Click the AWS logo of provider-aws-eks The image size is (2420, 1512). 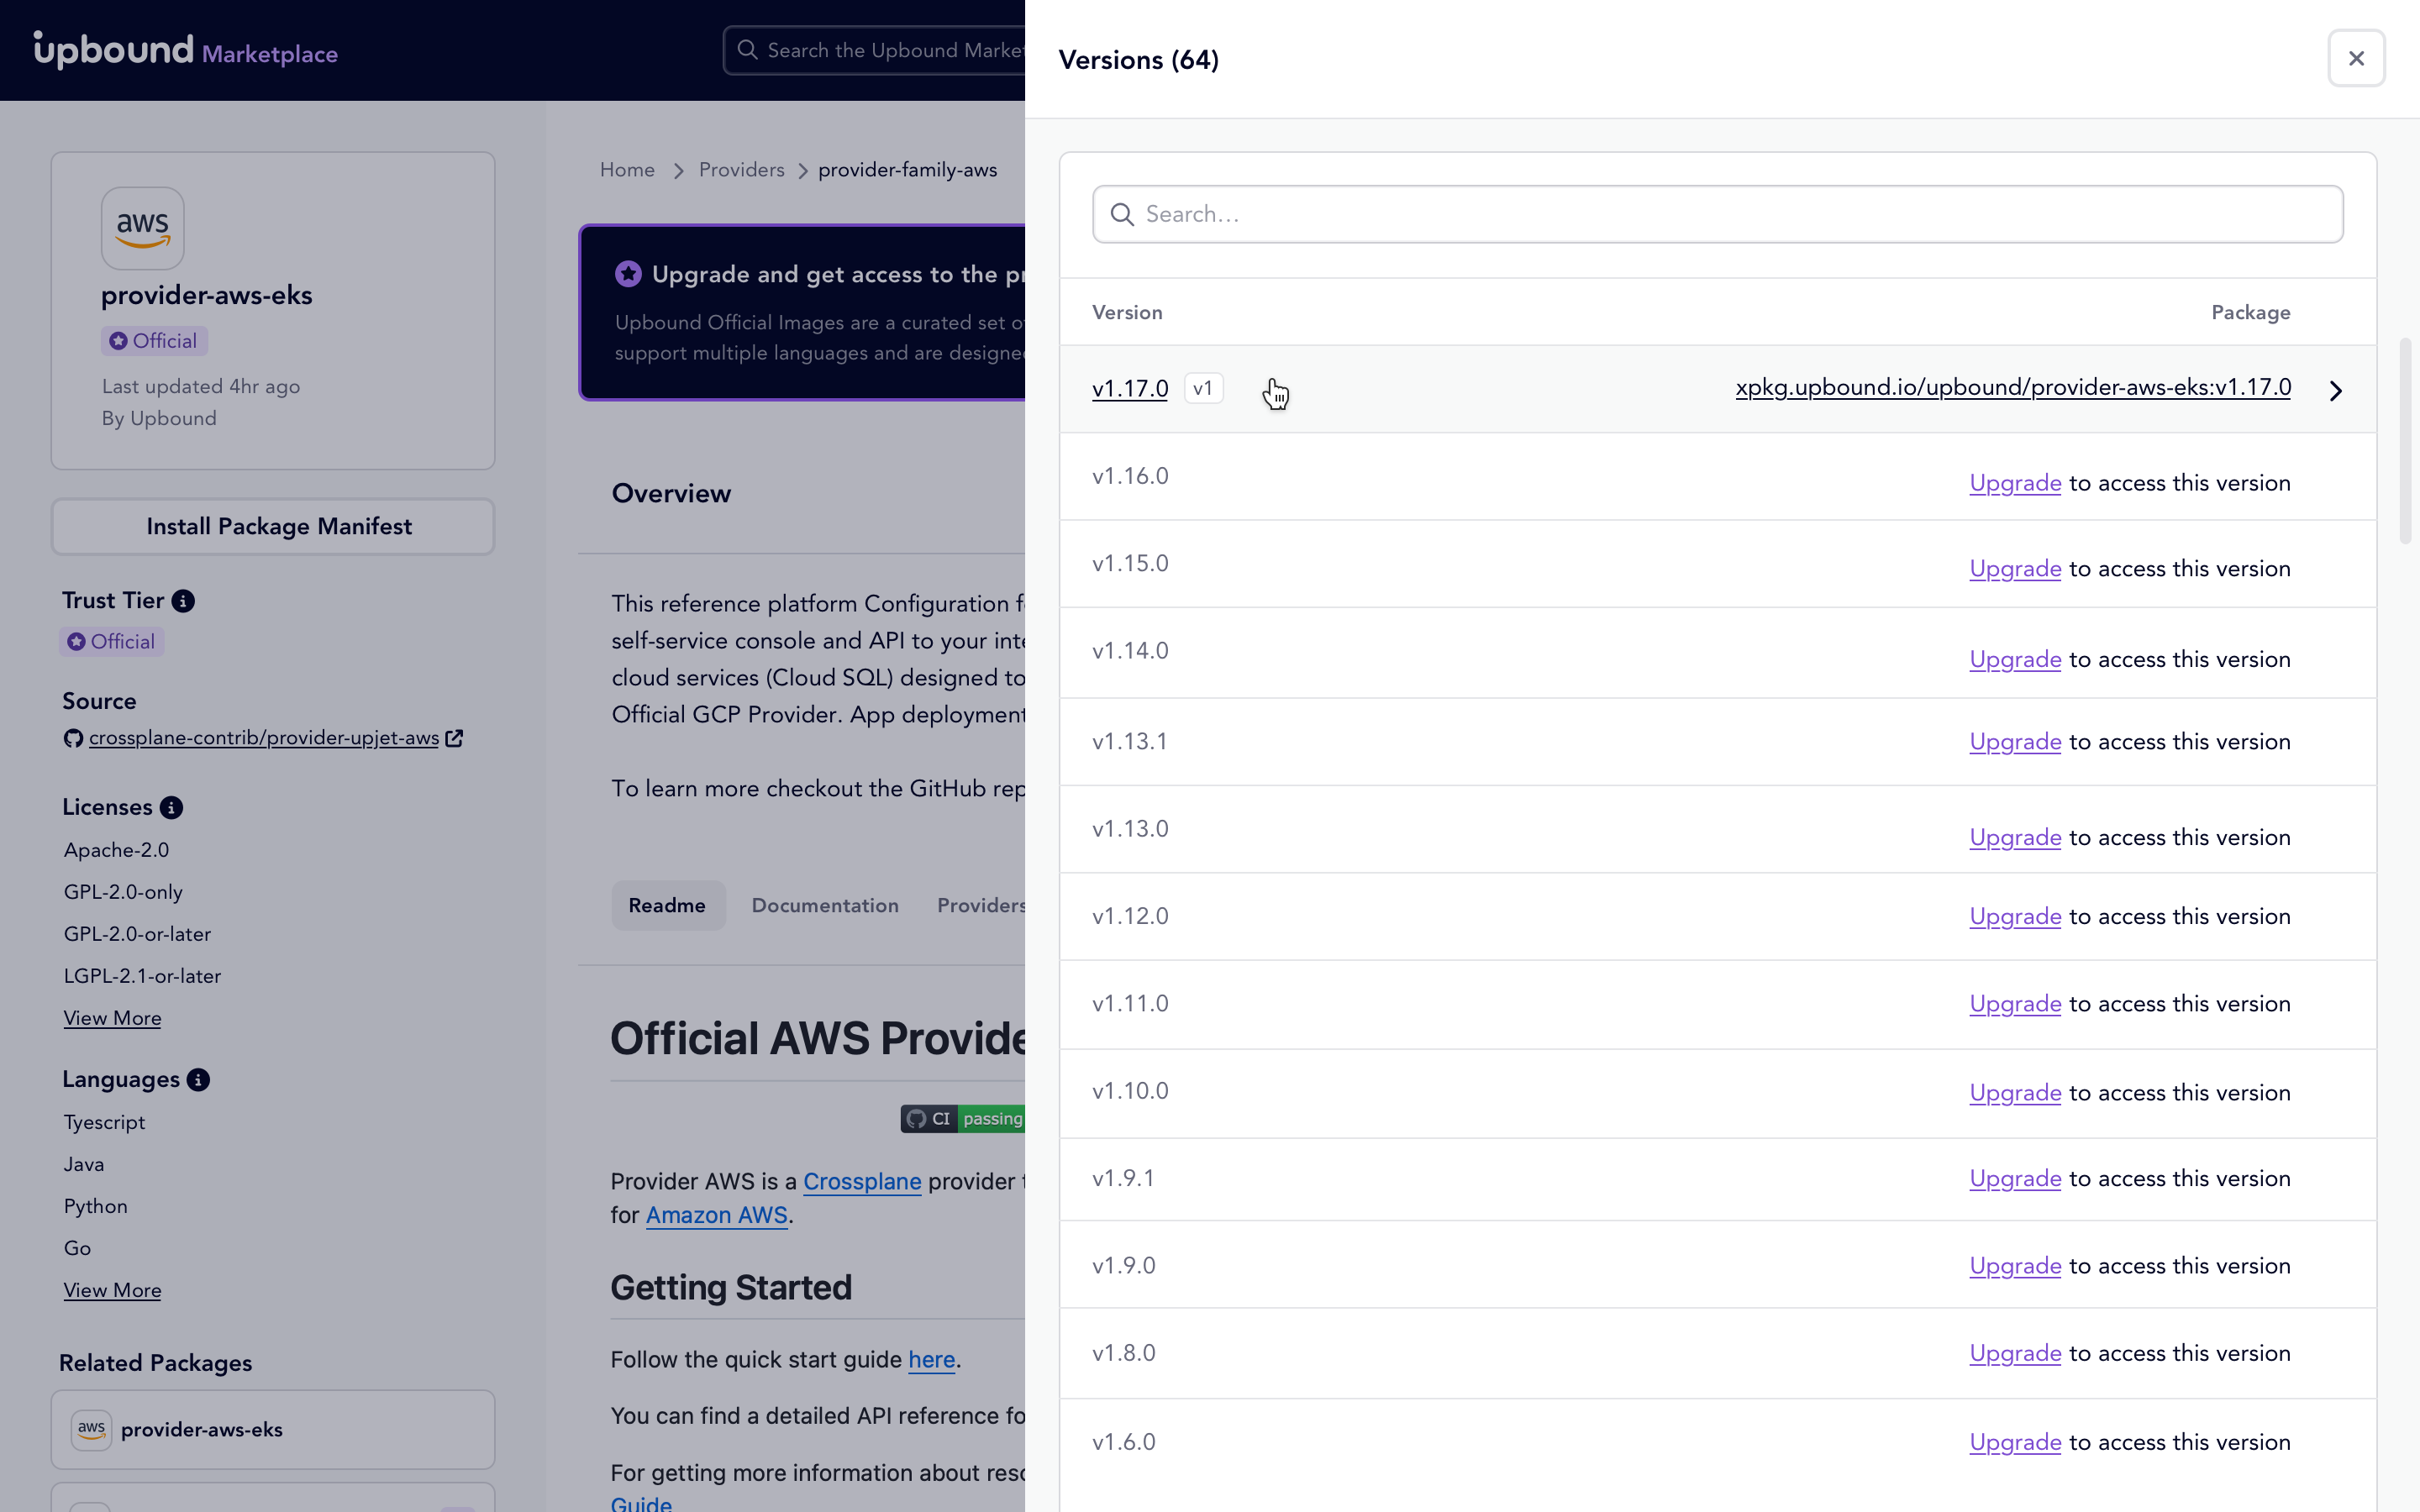pos(142,228)
